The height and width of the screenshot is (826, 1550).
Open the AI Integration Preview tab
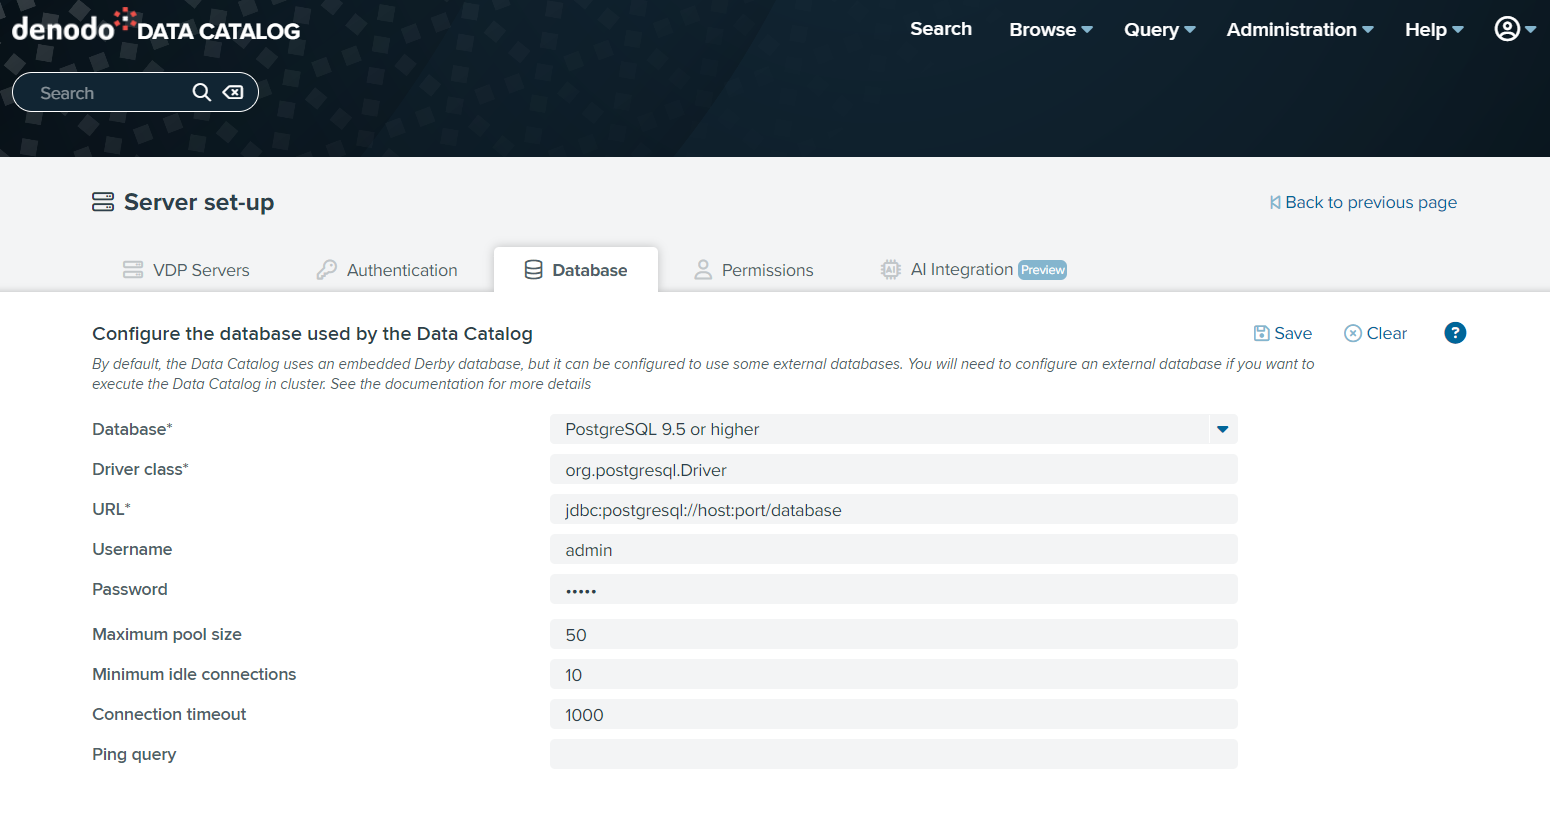[x=973, y=270]
